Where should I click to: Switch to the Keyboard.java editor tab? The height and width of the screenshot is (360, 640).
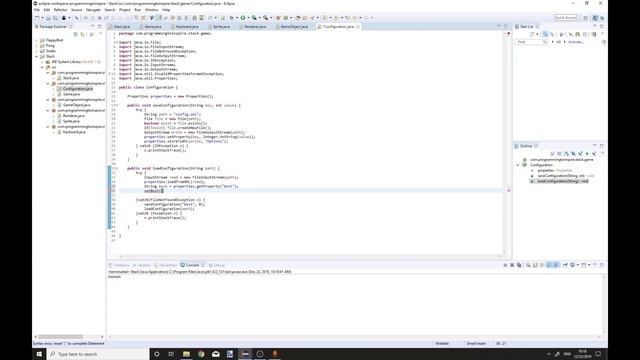pos(187,27)
